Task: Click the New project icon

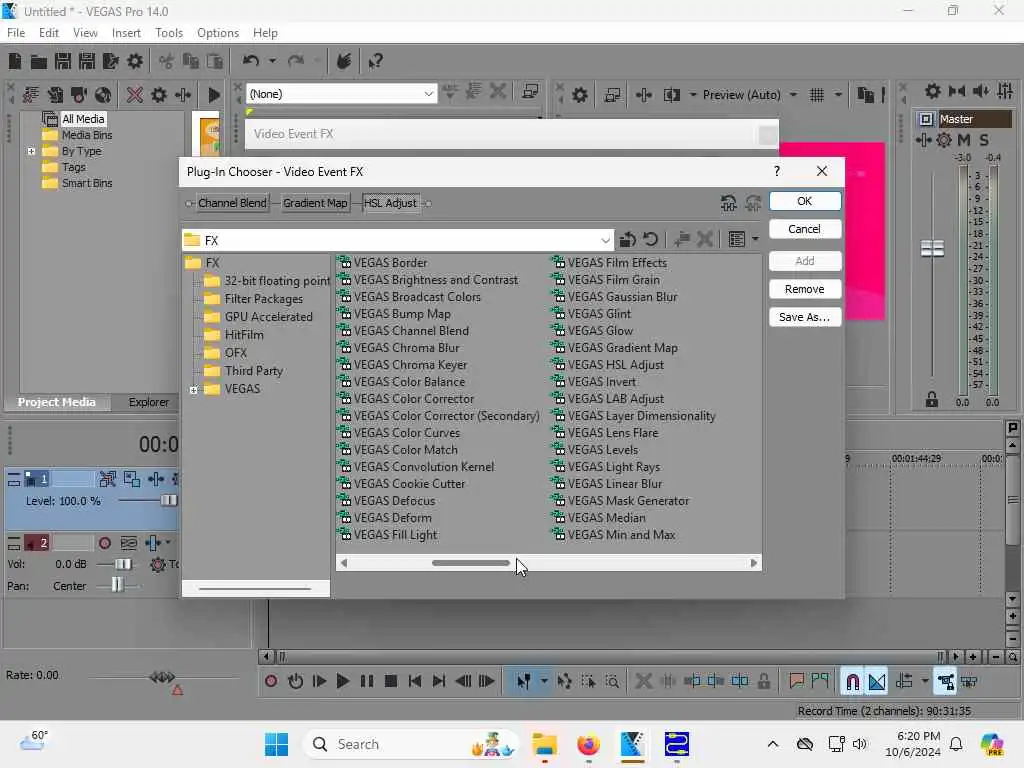Action: point(15,61)
